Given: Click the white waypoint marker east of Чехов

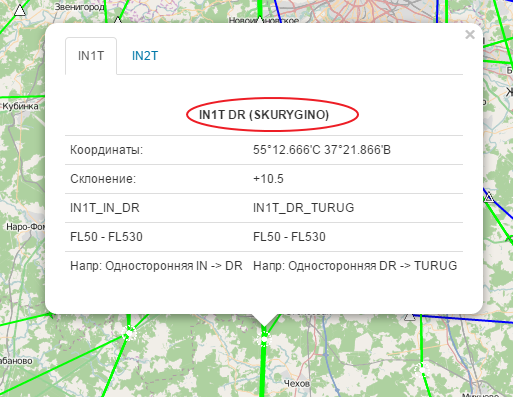Looking at the screenshot, I should 422,369.
